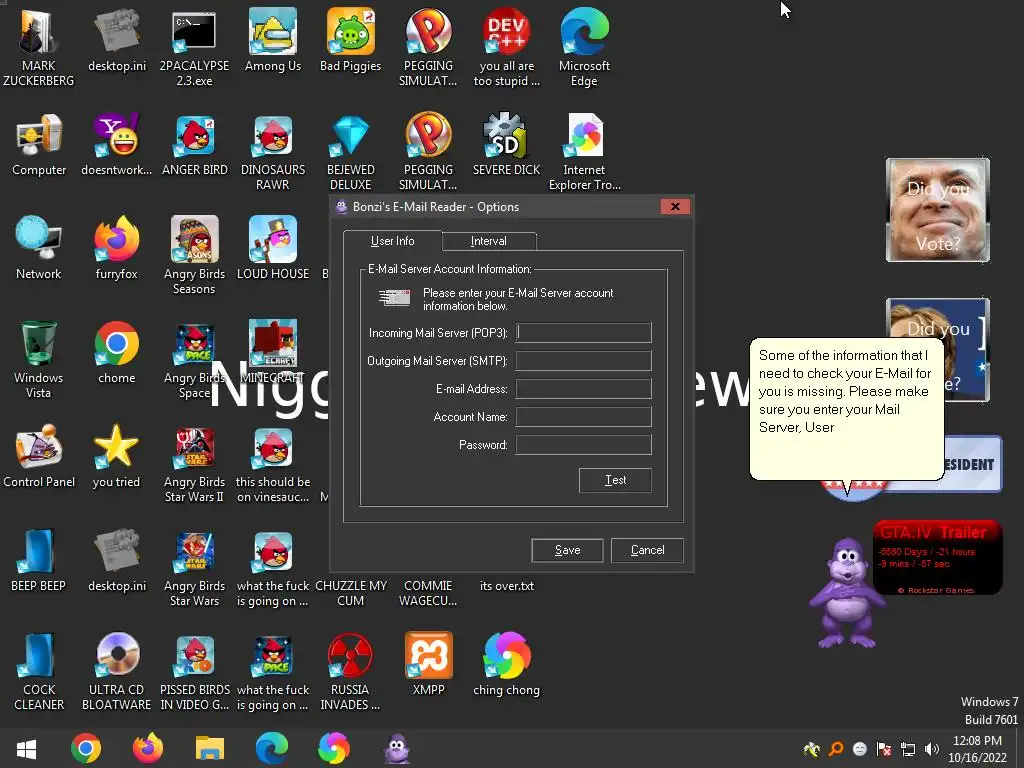Select the Bad Piggies shortcut

coord(351,40)
